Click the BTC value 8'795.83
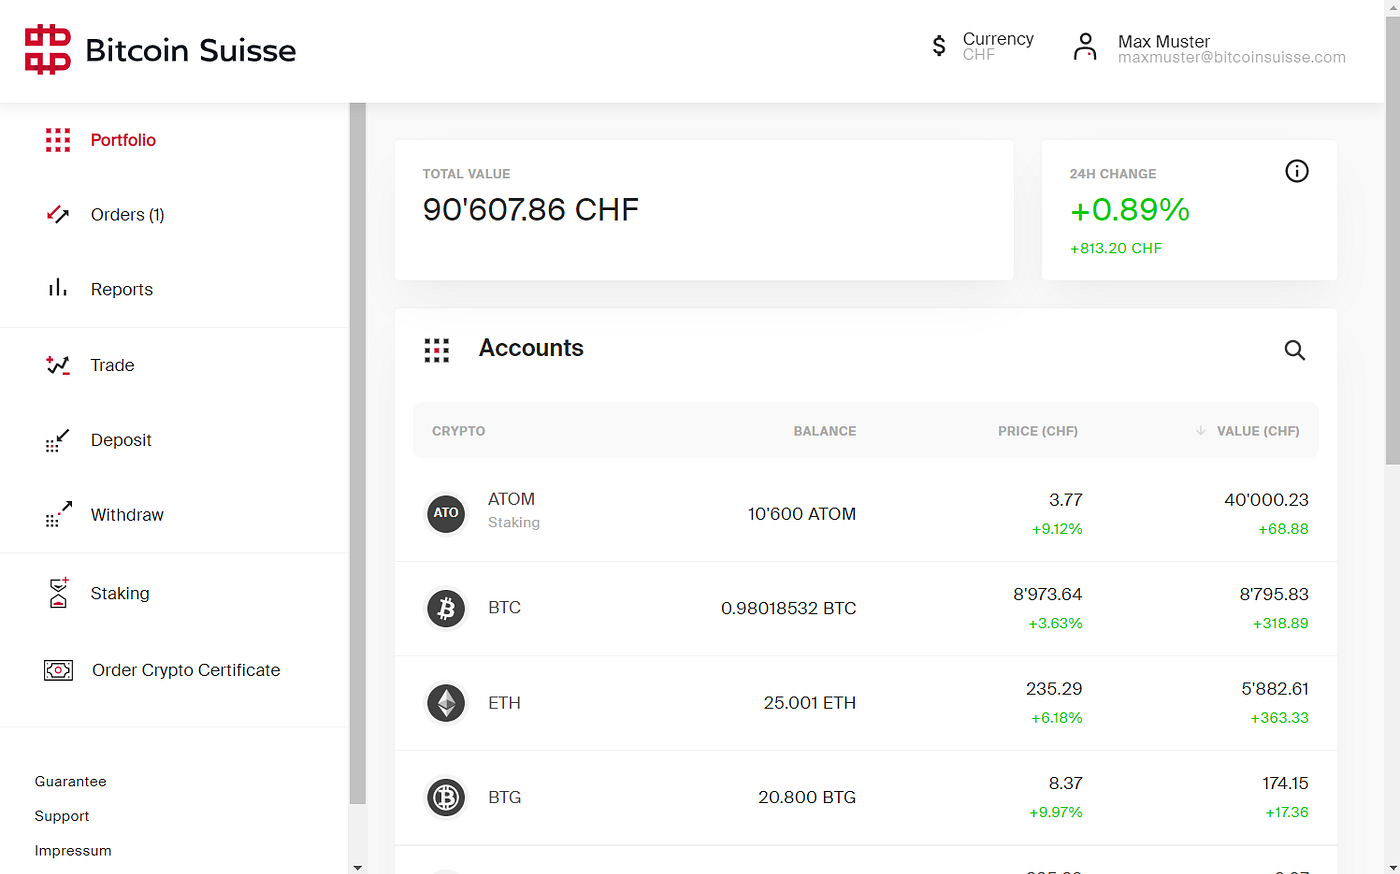This screenshot has width=1400, height=874. tap(1274, 594)
